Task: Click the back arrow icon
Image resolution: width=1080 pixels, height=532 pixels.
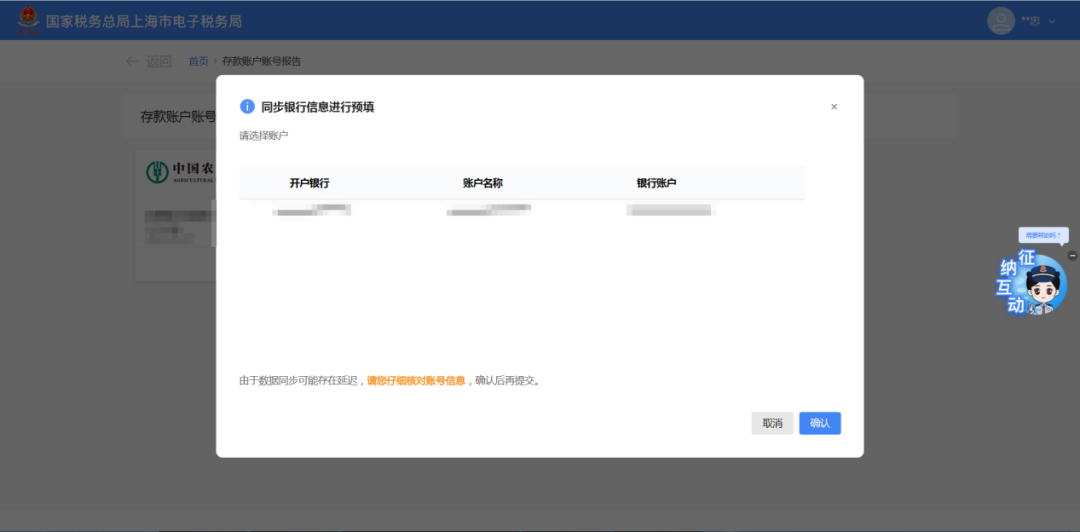Action: [x=132, y=61]
